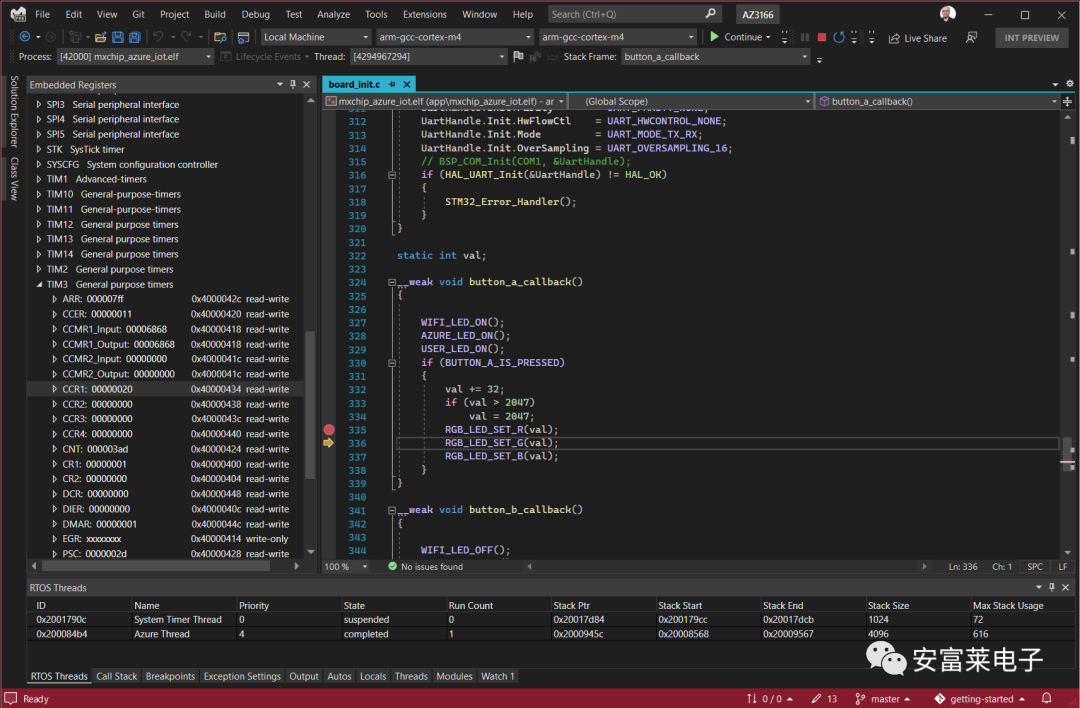Open the Thread selection dropdown
The image size is (1080, 708).
pyautogui.click(x=428, y=56)
